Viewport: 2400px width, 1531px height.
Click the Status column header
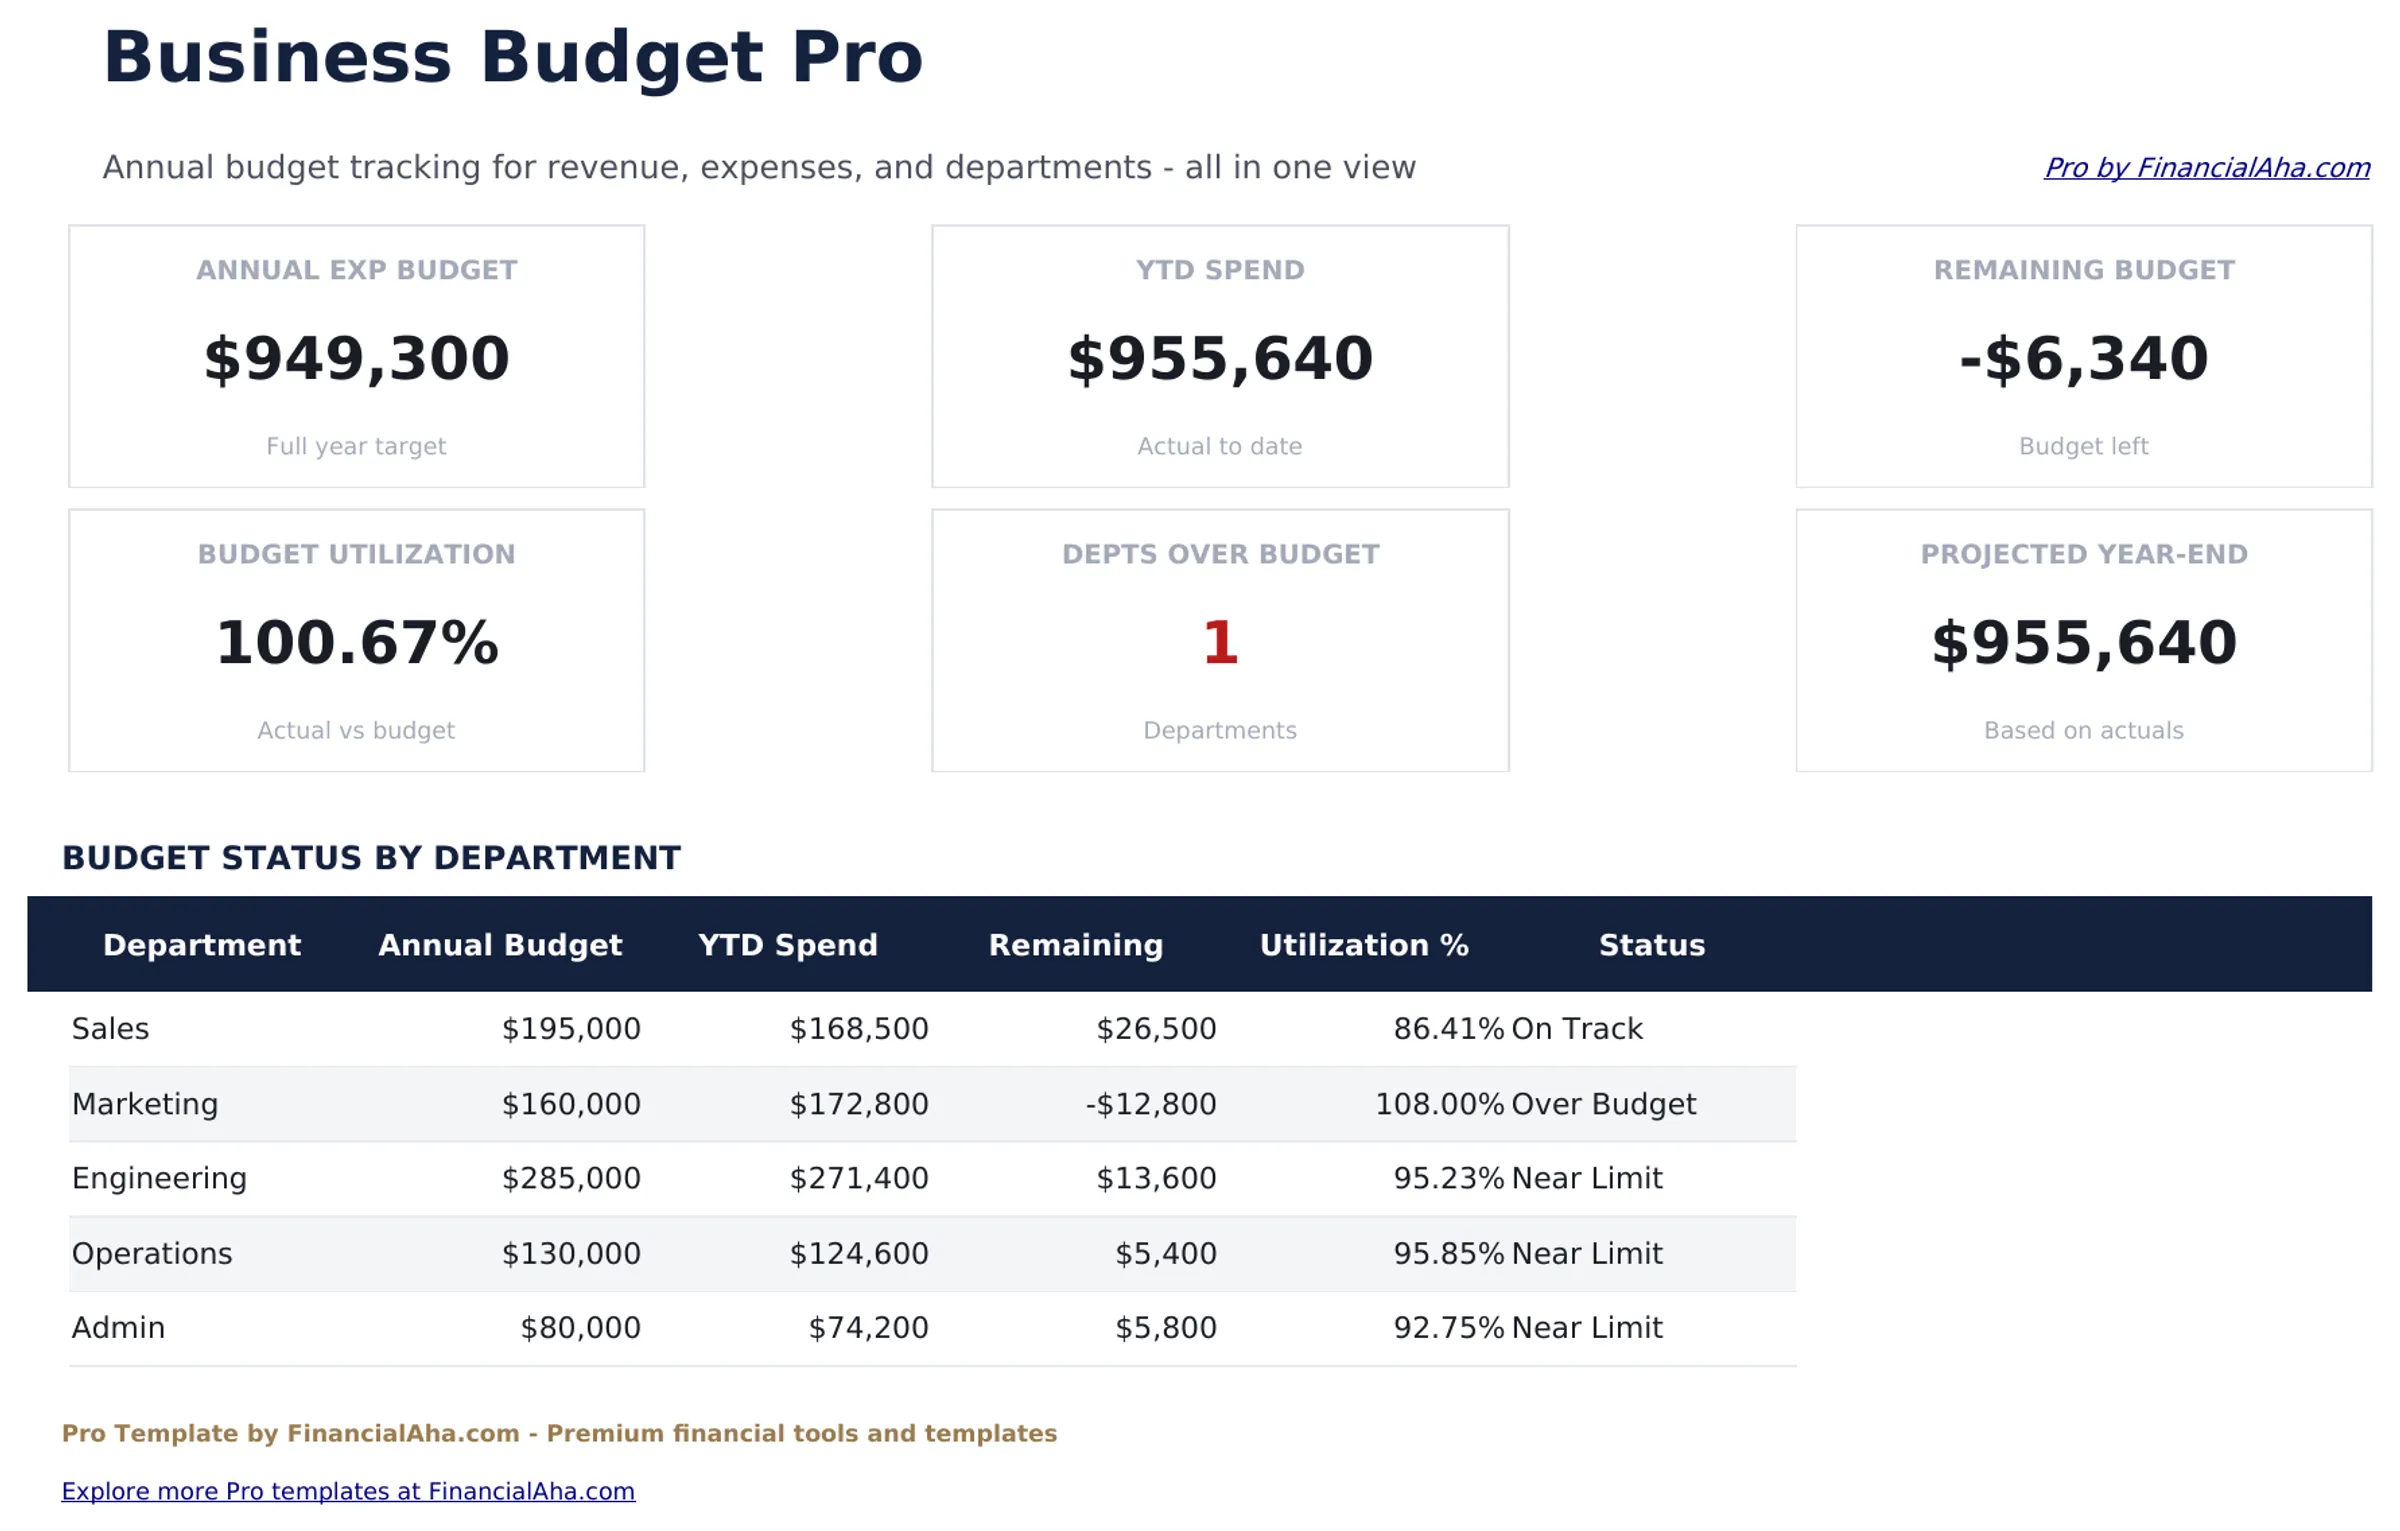tap(1652, 944)
